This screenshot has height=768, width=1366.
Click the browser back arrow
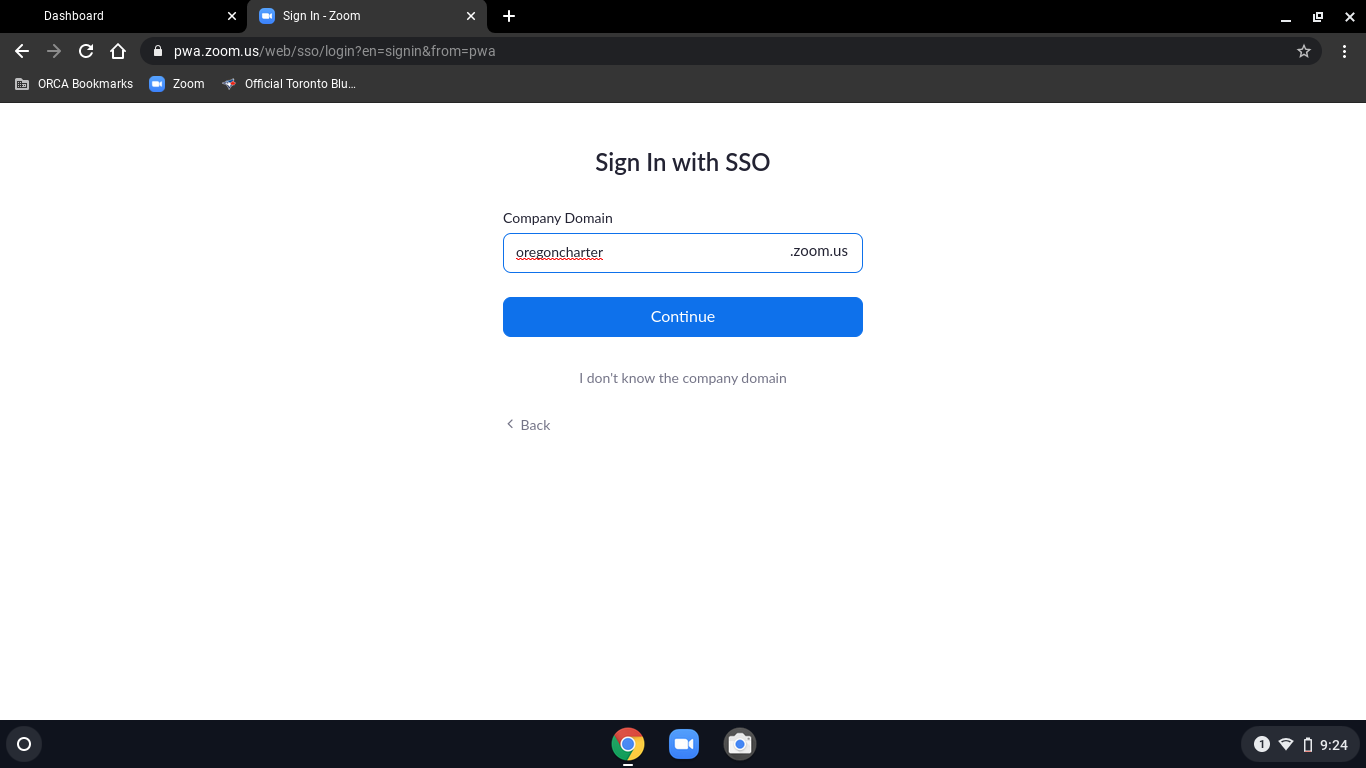(x=22, y=51)
